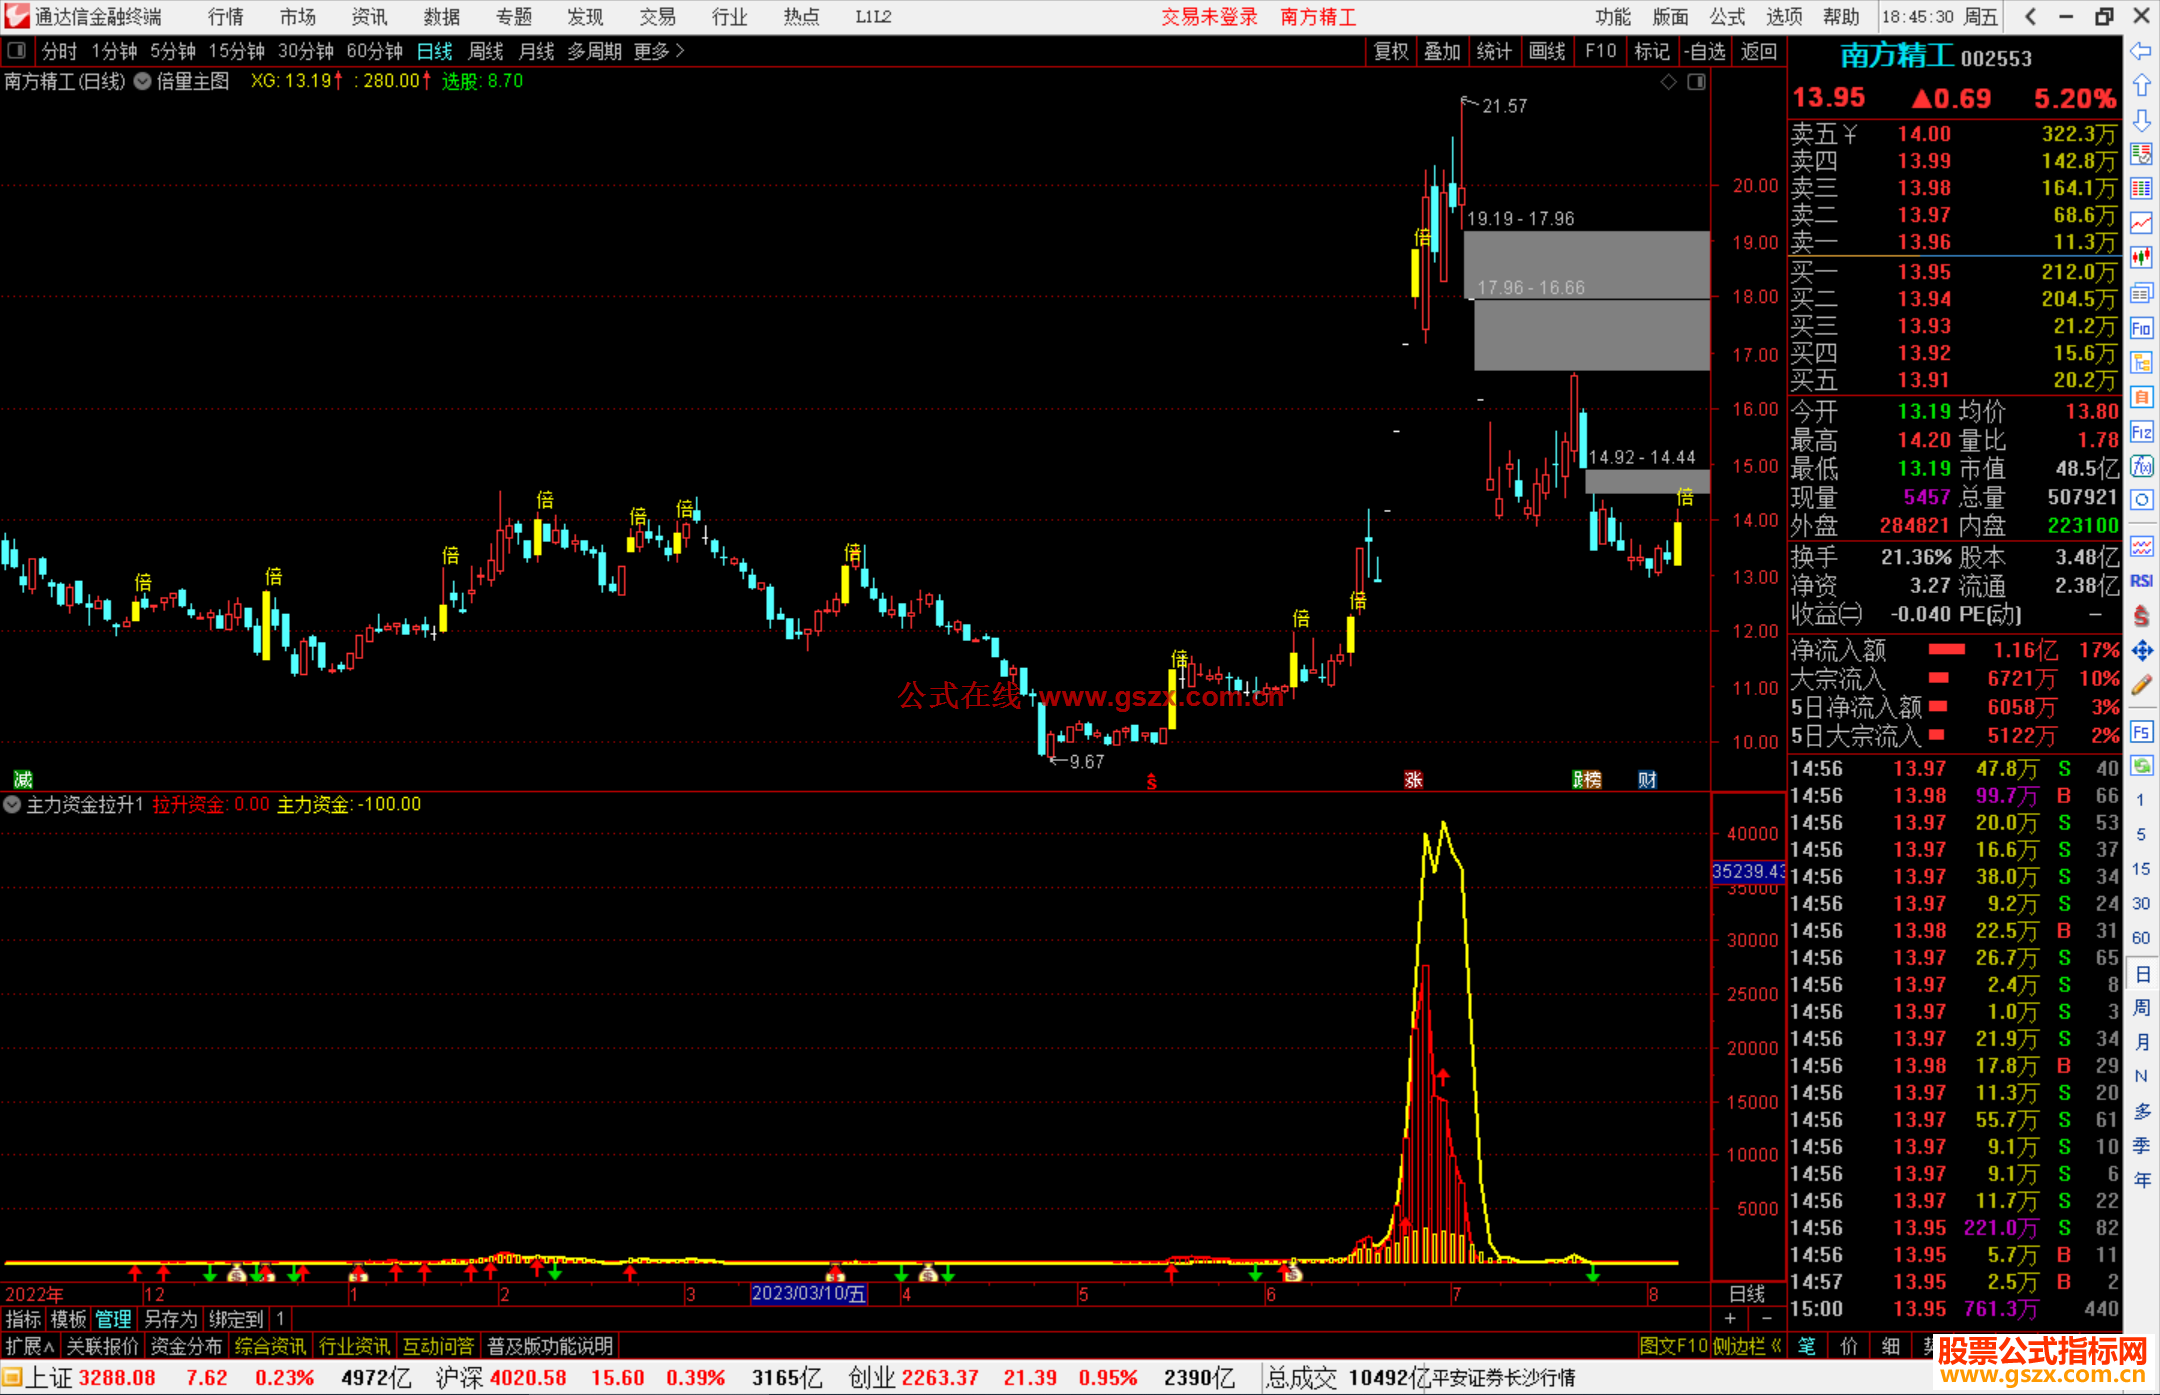The height and width of the screenshot is (1395, 2160).
Task: Toggle the sidebar panel icon left of 分时
Action: (x=16, y=50)
